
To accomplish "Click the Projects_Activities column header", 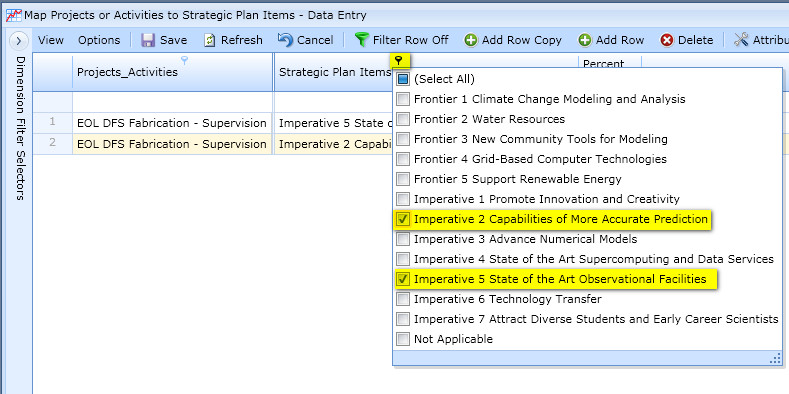I will click(173, 72).
